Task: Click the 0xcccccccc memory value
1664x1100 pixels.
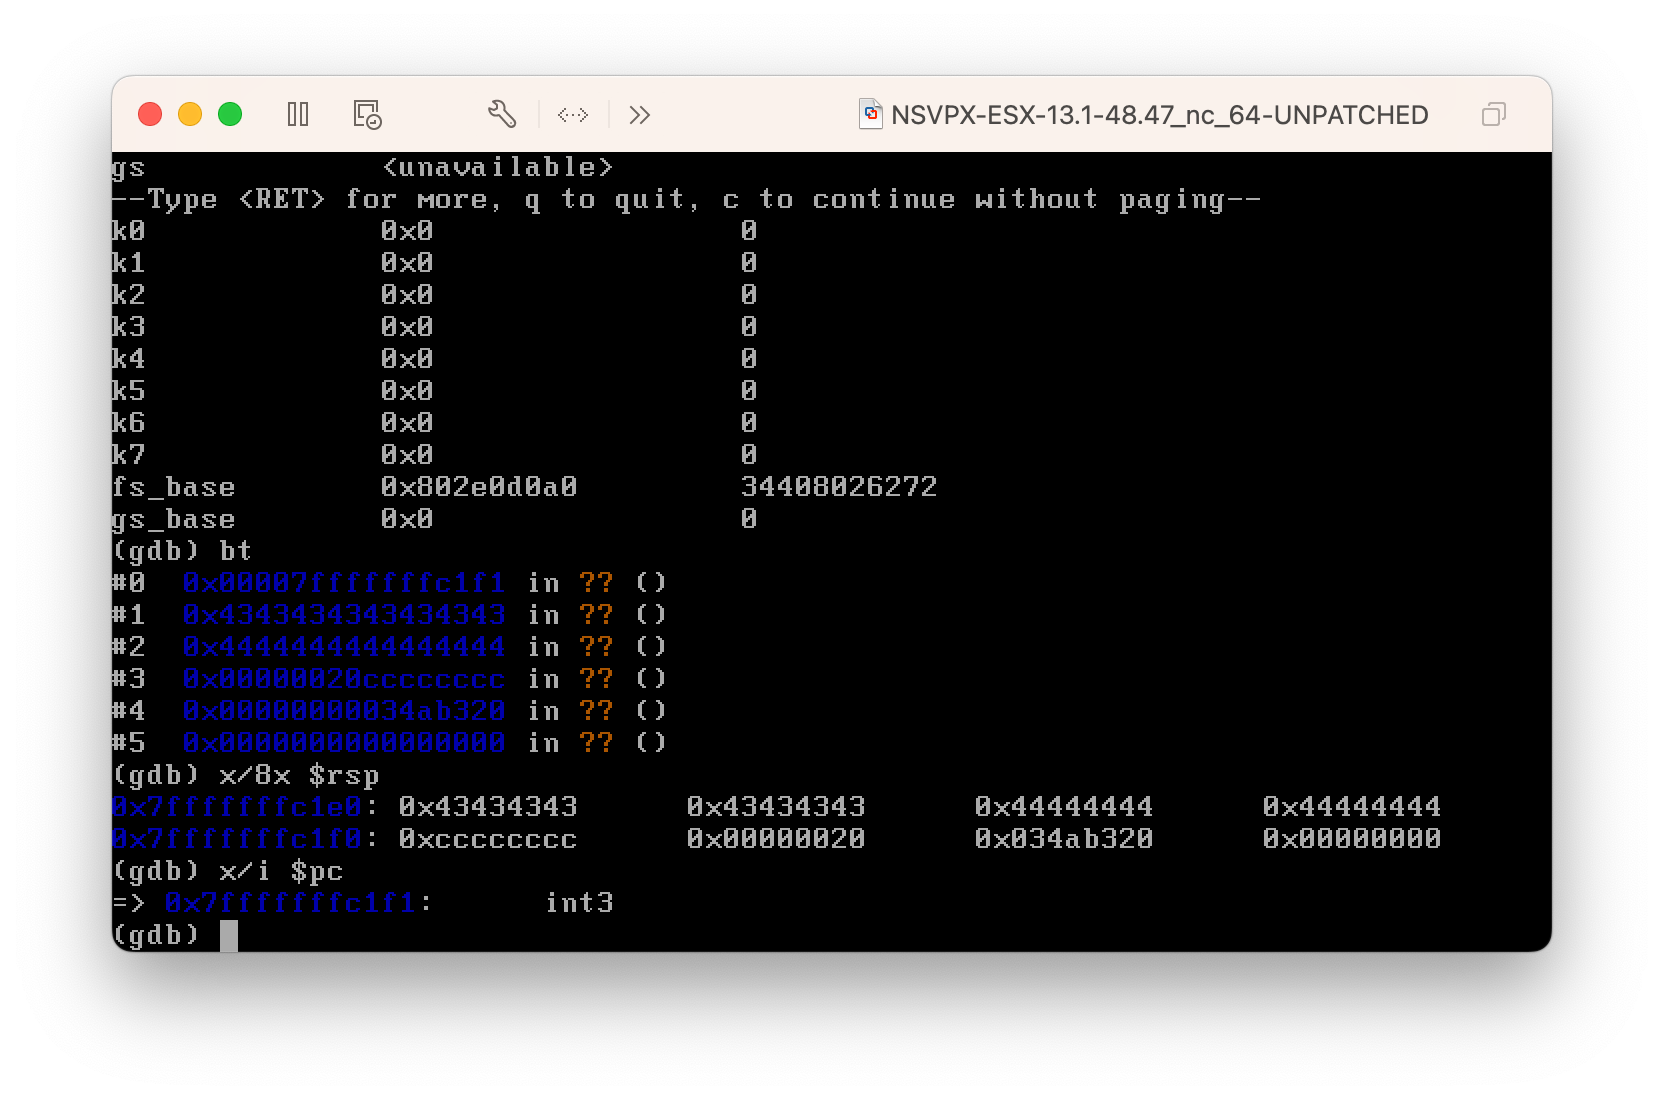Action: [x=488, y=839]
